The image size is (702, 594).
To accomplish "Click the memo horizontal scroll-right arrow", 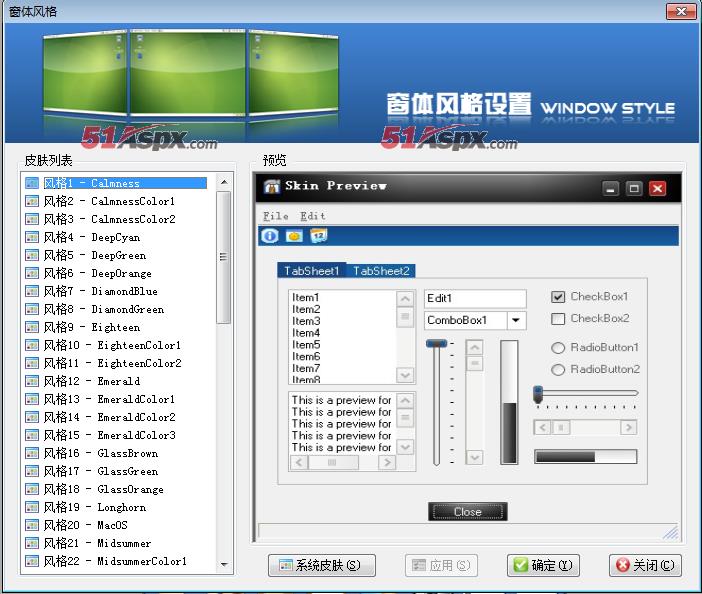I will click(x=387, y=462).
